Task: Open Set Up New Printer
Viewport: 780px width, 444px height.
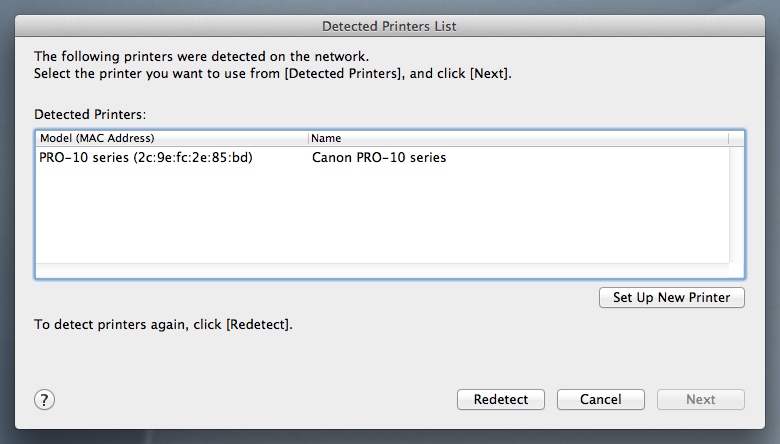Action: click(672, 297)
